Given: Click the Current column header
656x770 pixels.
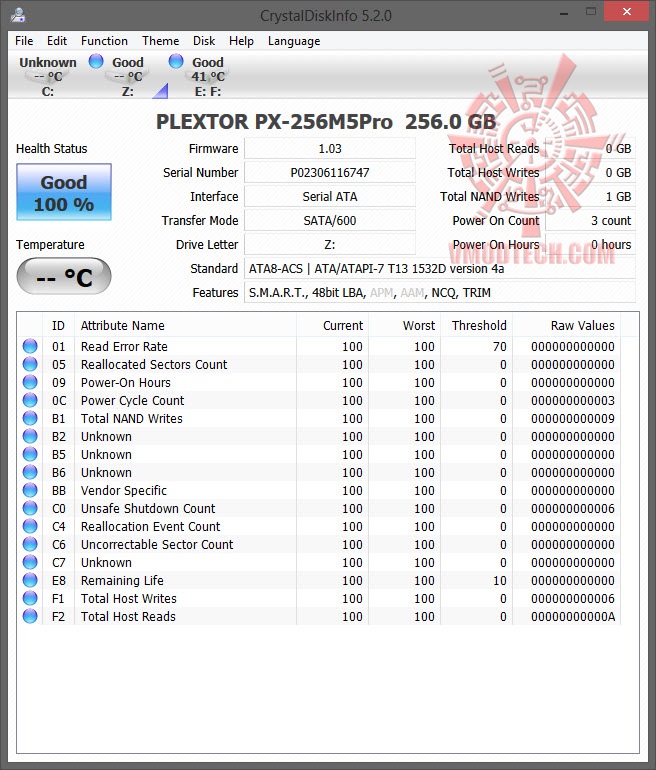Looking at the screenshot, I should point(332,326).
